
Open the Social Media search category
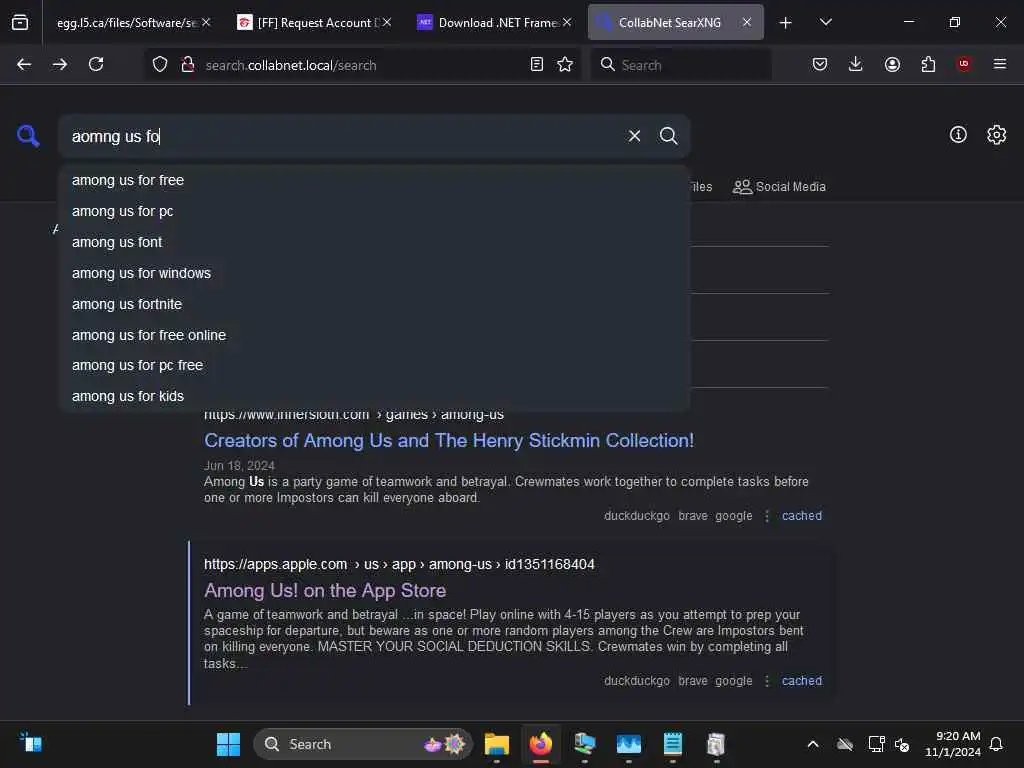[x=779, y=187]
